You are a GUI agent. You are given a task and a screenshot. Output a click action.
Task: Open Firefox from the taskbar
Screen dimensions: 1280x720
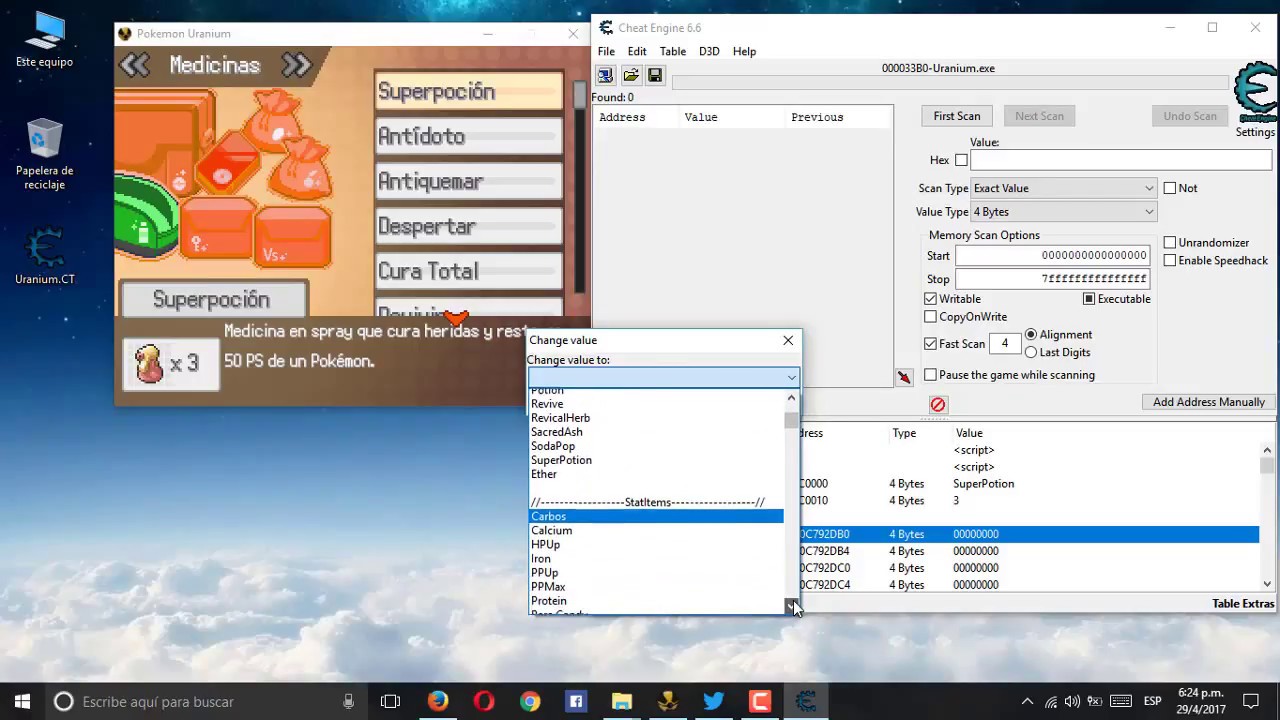[x=438, y=701]
